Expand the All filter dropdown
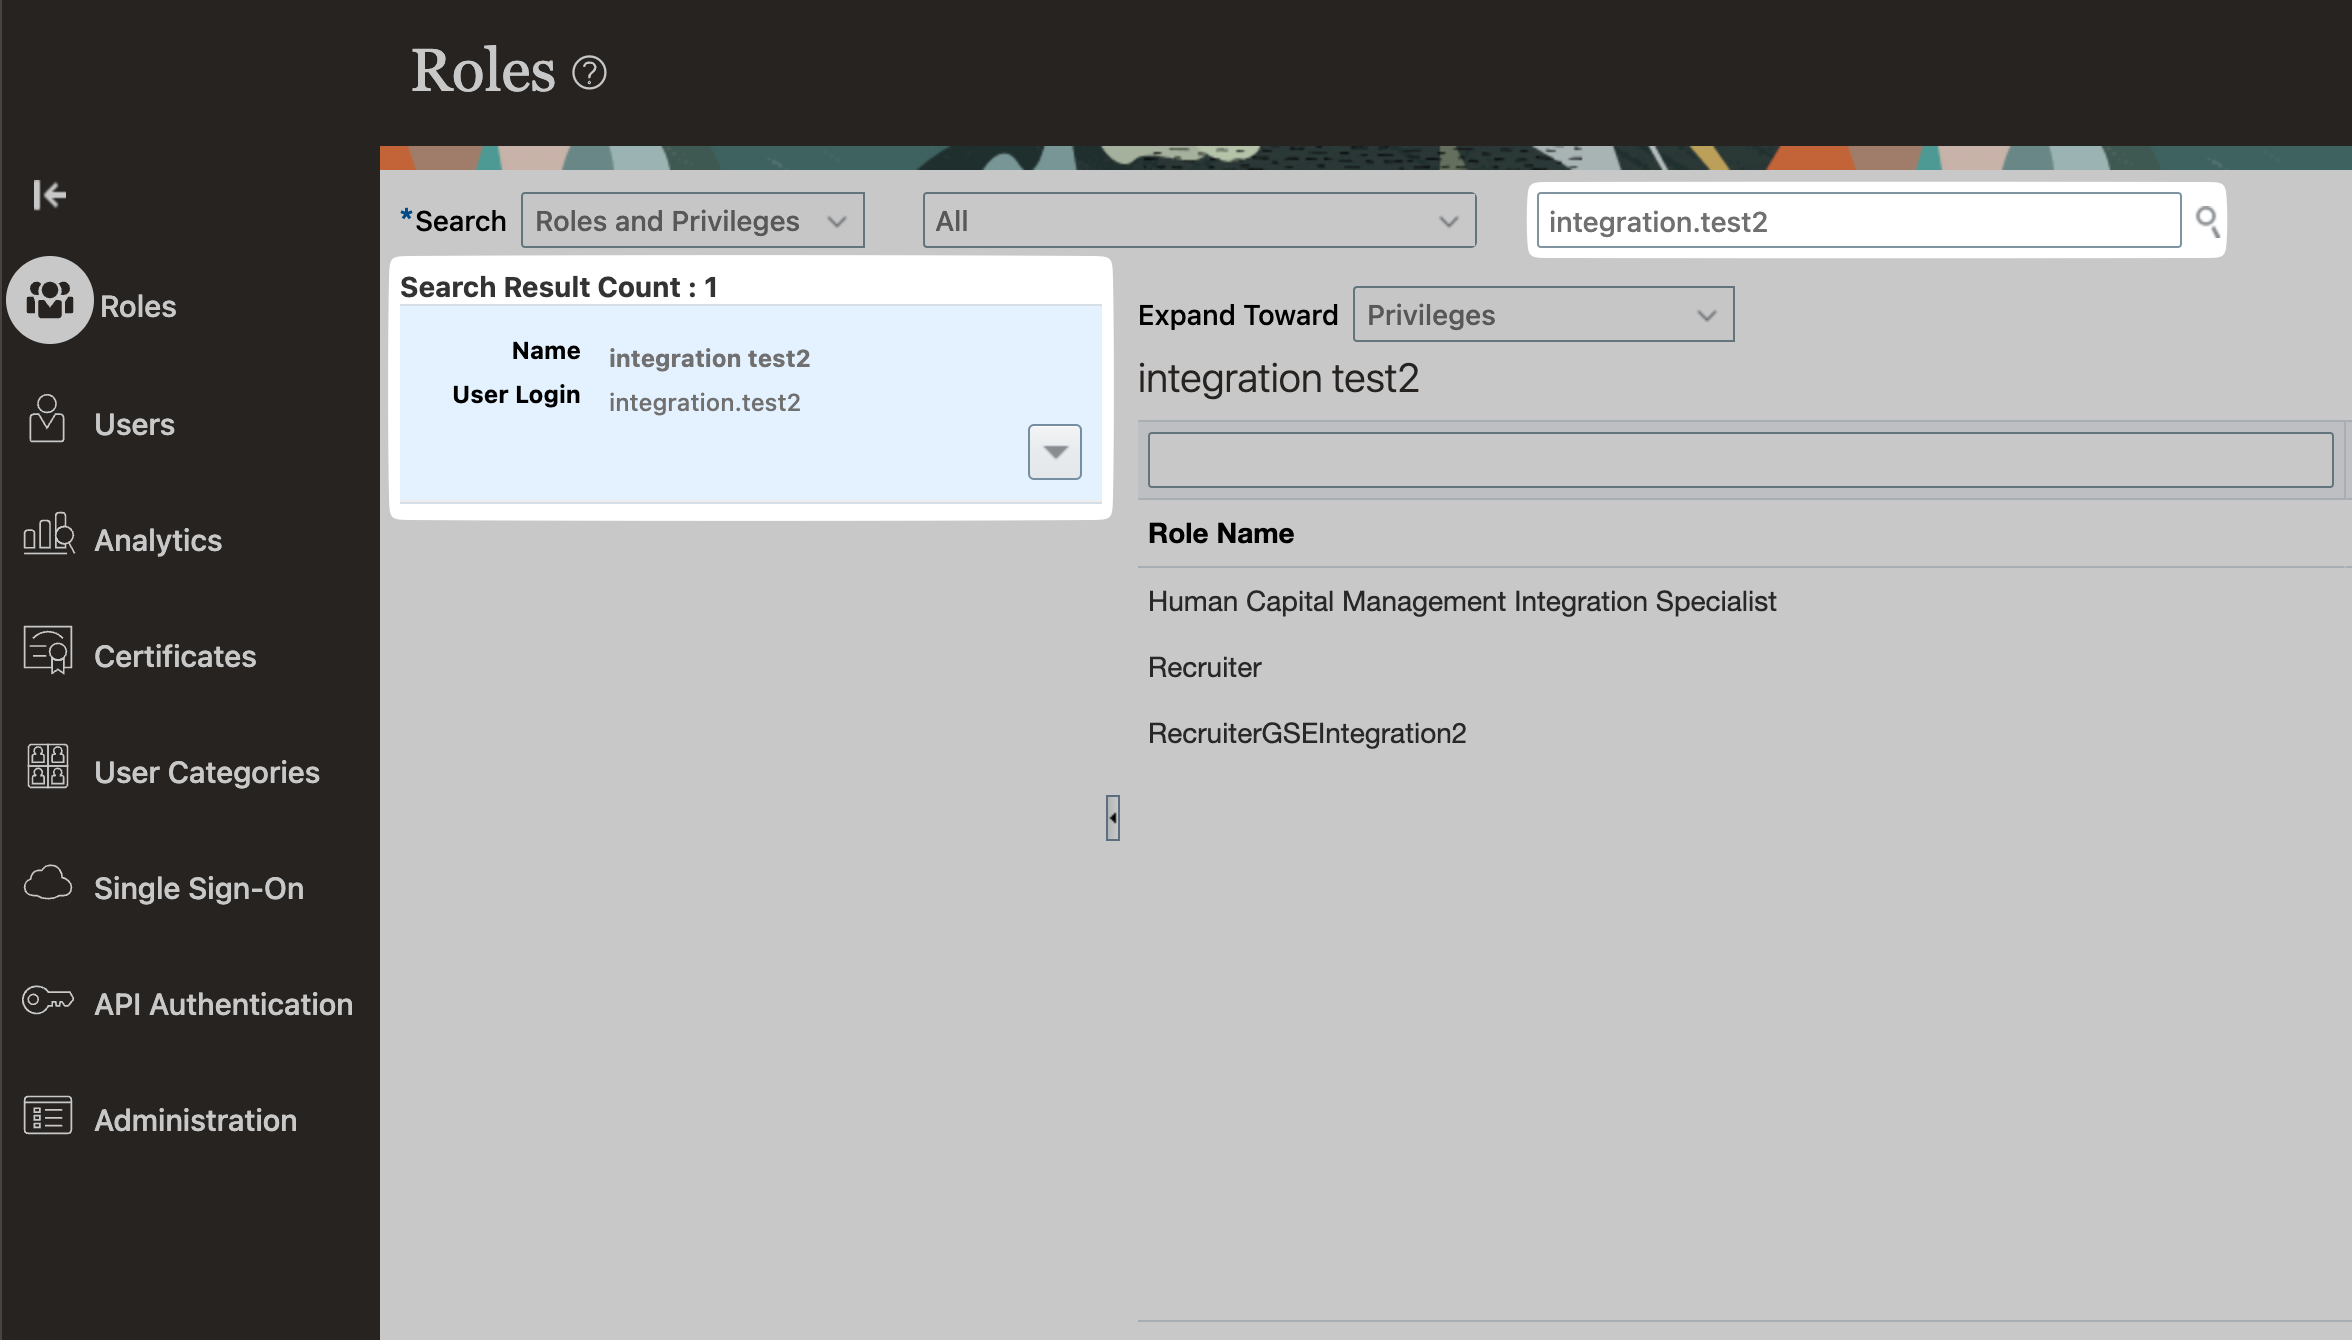 click(x=1198, y=221)
